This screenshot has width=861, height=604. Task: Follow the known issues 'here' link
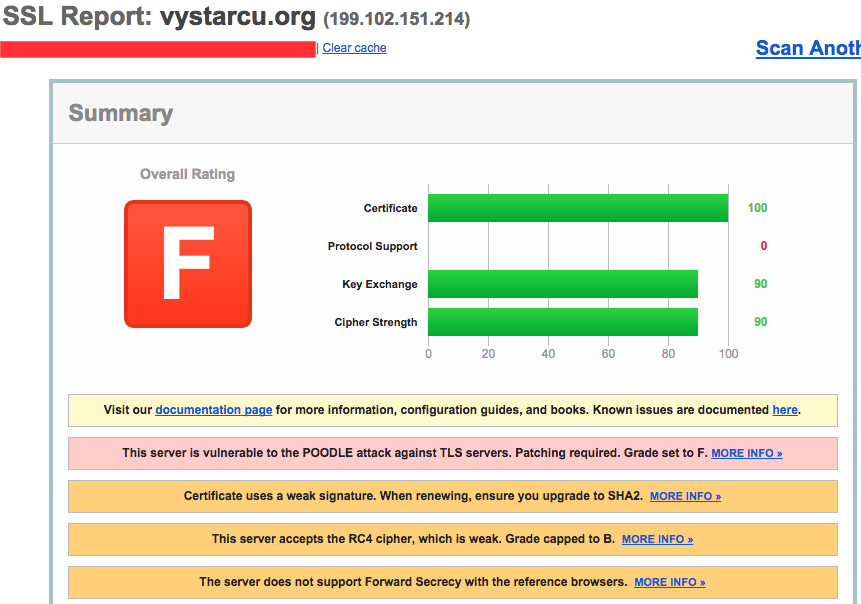click(x=785, y=410)
